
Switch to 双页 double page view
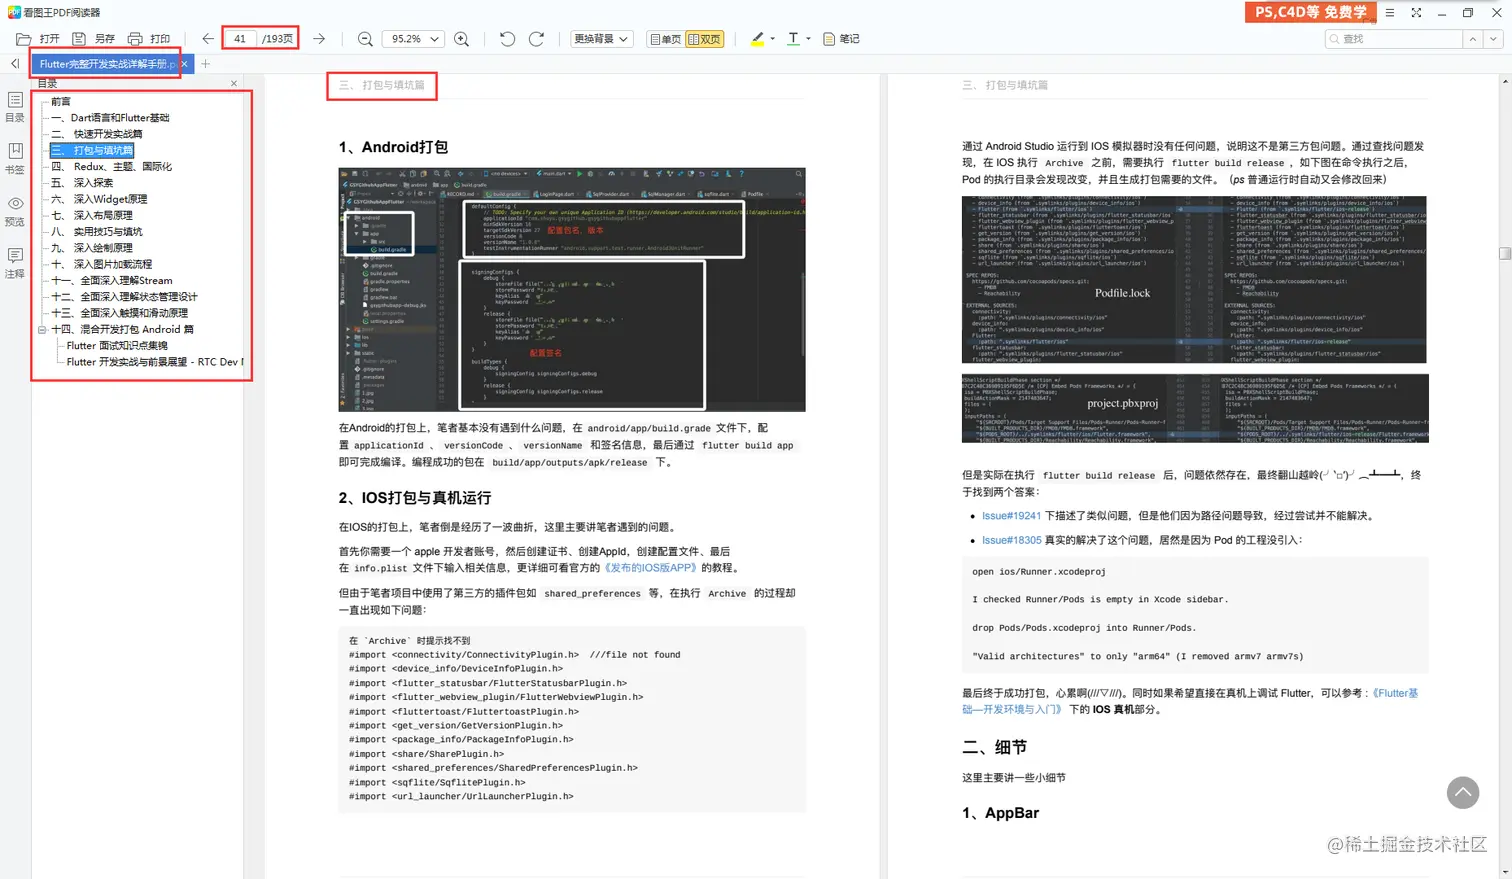[x=705, y=39]
